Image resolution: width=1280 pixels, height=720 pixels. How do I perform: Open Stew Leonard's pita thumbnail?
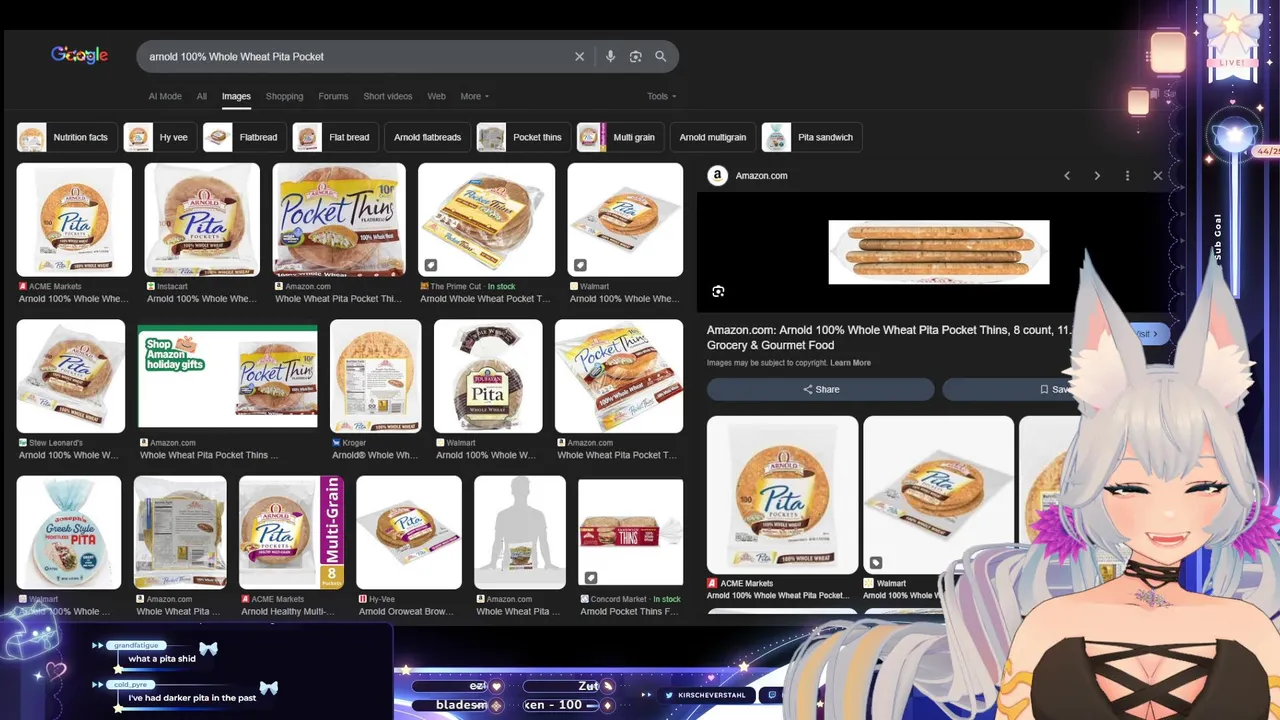point(71,376)
